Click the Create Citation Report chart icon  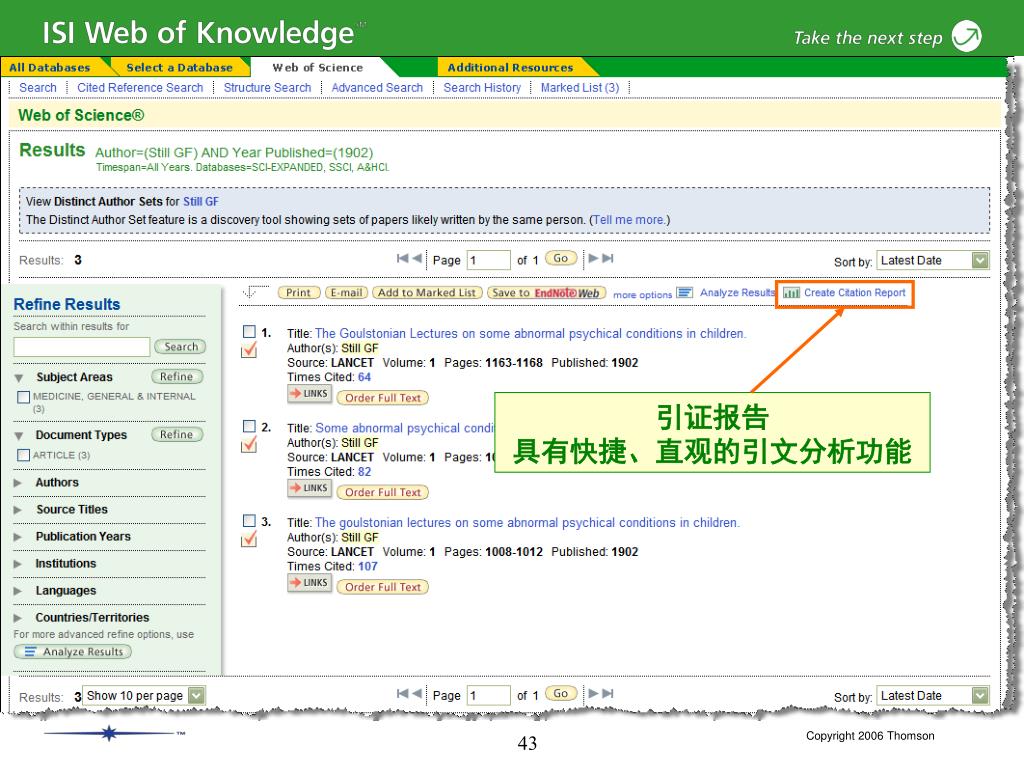click(792, 293)
